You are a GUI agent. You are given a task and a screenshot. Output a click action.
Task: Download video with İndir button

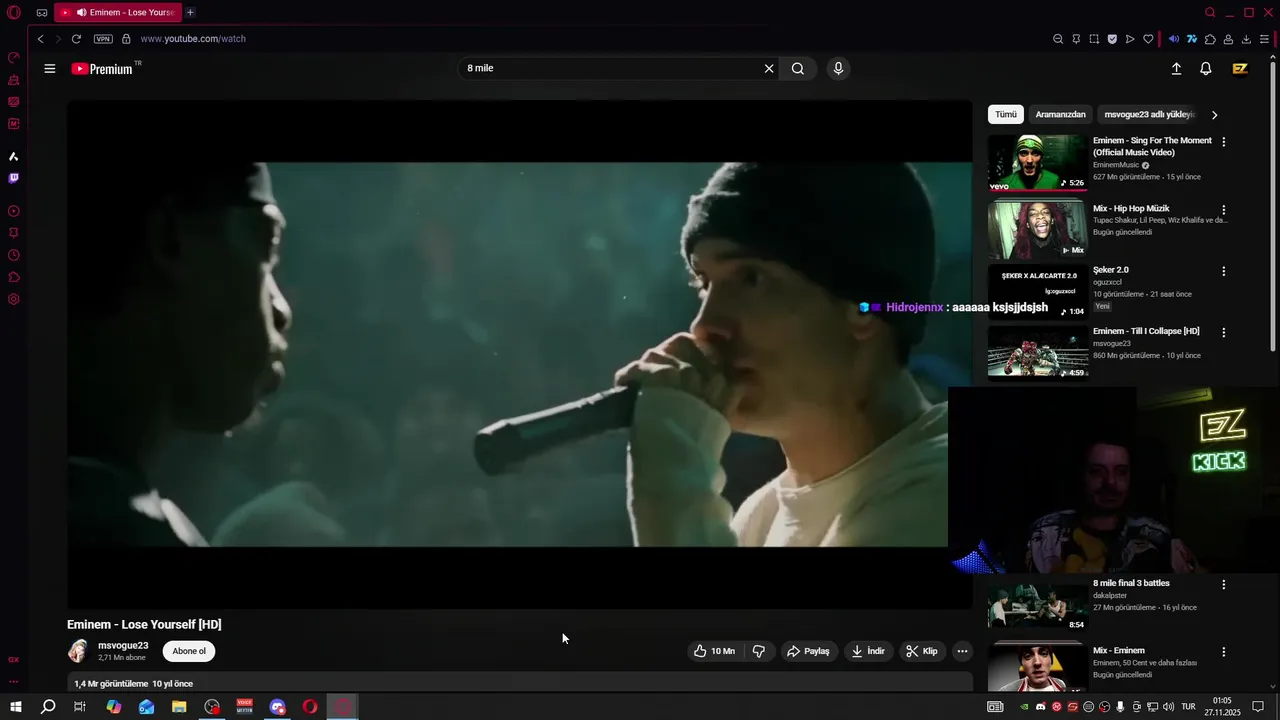(x=868, y=651)
